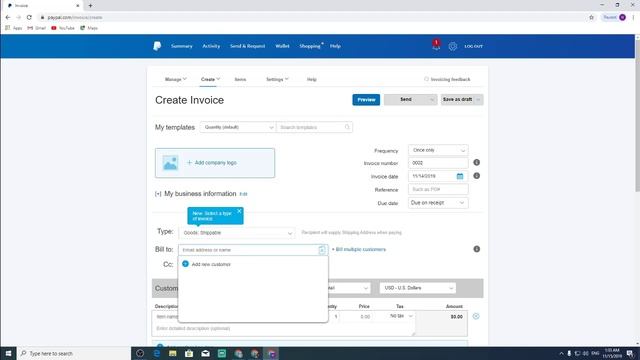Viewport: 640px width, 360px height.
Task: Open Cortana from the taskbar
Action: coord(140,353)
